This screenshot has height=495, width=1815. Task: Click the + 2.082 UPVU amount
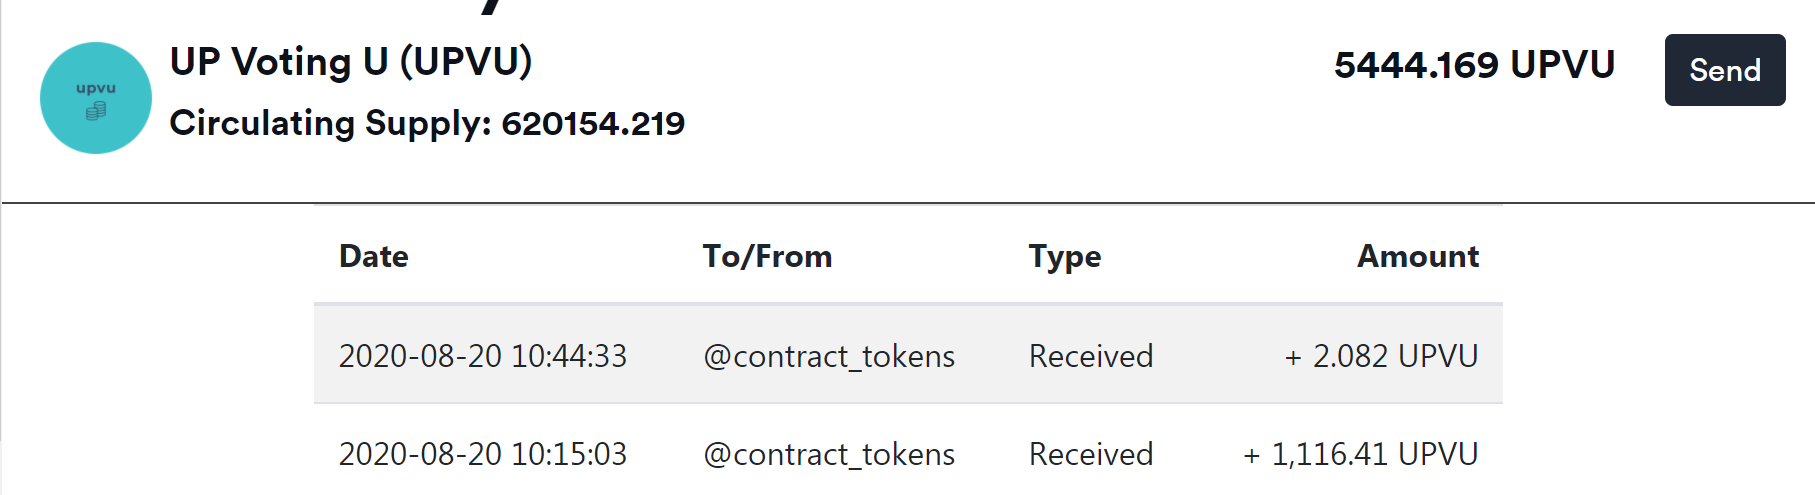[1381, 356]
